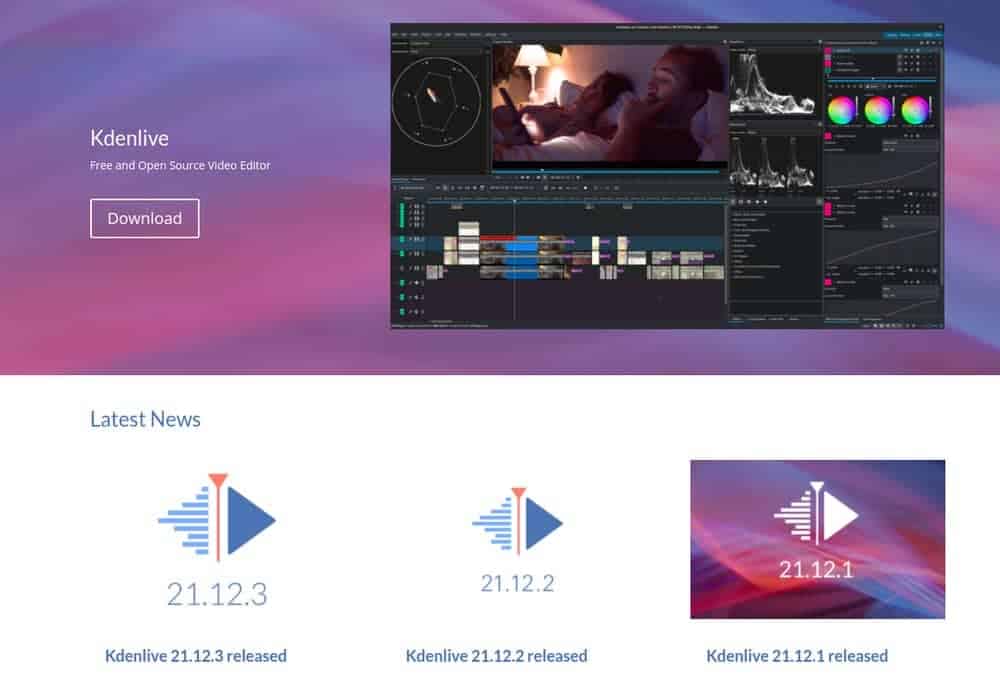Open the Kdenlive 21.12.3 released article link
Image resolution: width=1000 pixels, height=676 pixels.
pos(196,656)
